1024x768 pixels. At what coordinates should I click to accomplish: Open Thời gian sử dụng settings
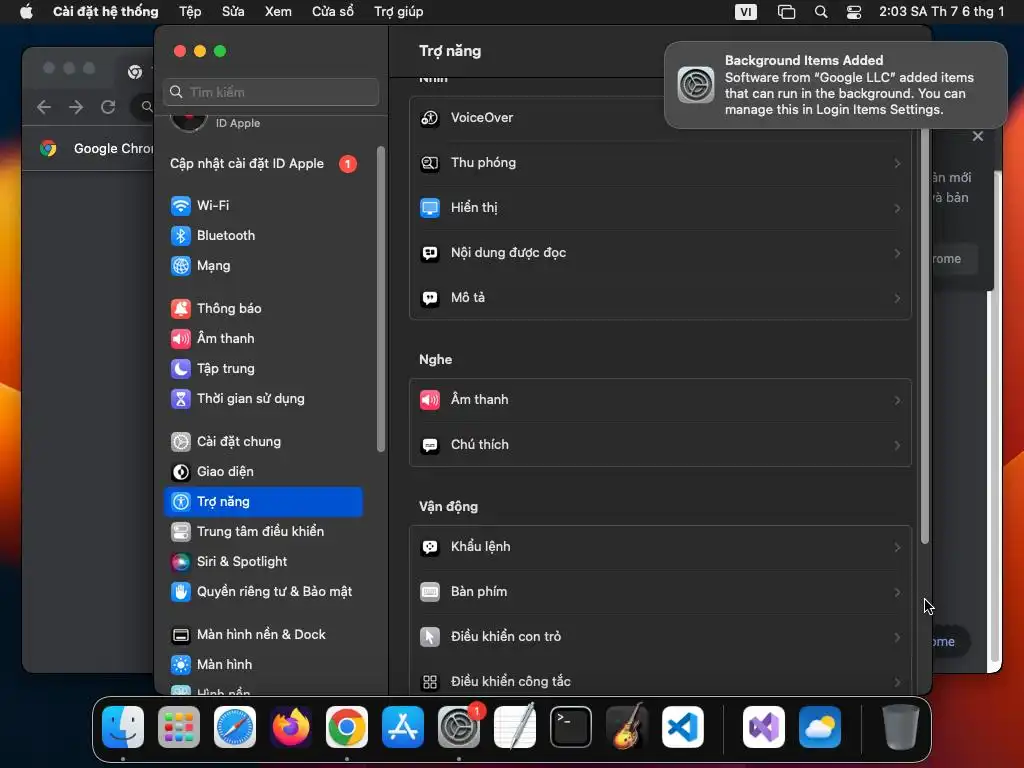263,398
